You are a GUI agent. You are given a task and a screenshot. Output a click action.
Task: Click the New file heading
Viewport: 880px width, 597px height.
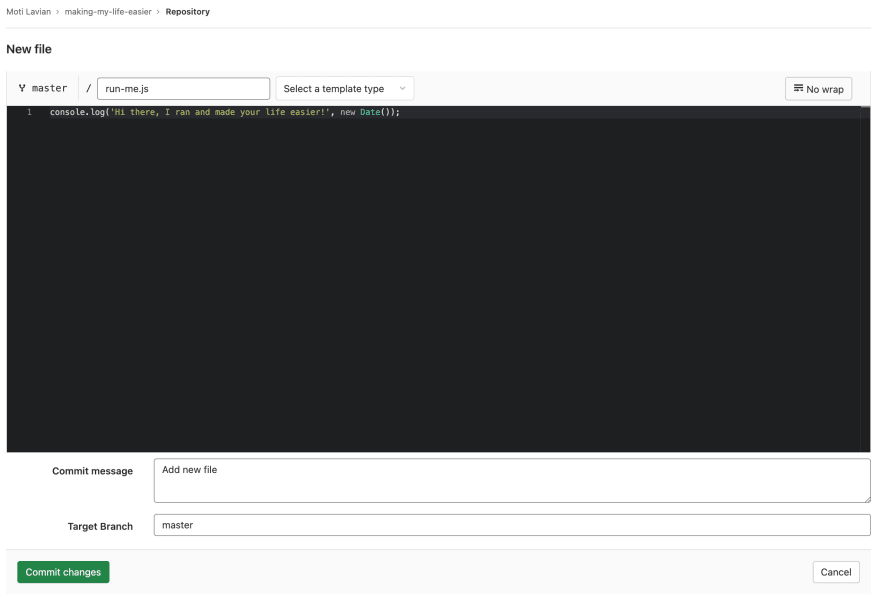29,49
